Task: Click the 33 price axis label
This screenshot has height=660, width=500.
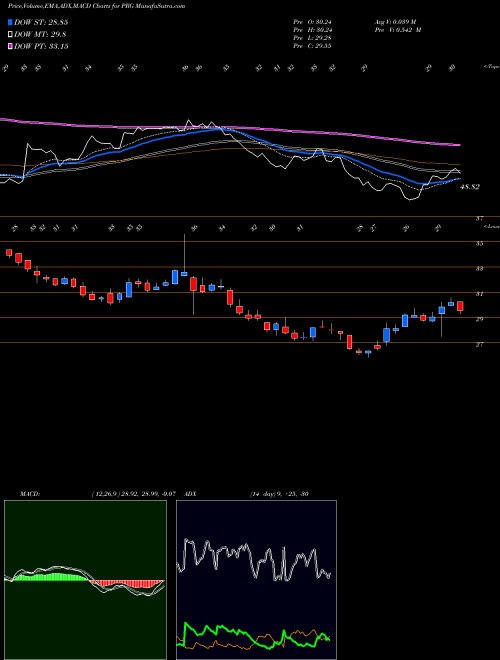Action: [479, 269]
